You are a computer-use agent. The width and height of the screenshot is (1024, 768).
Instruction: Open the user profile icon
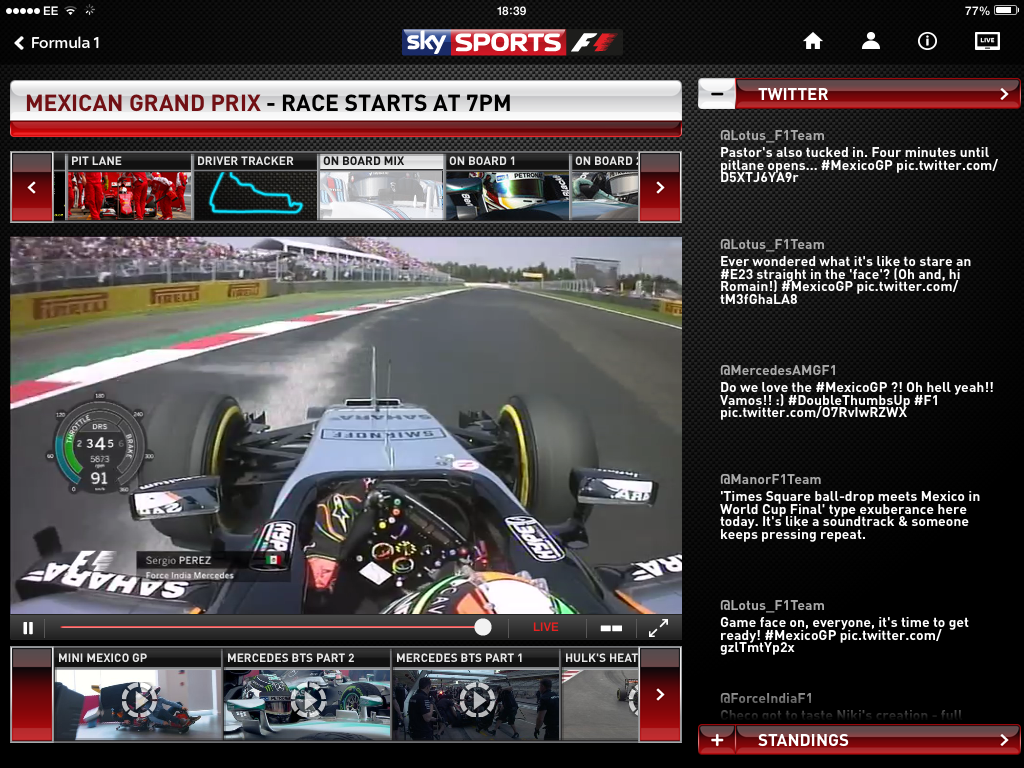pos(871,41)
